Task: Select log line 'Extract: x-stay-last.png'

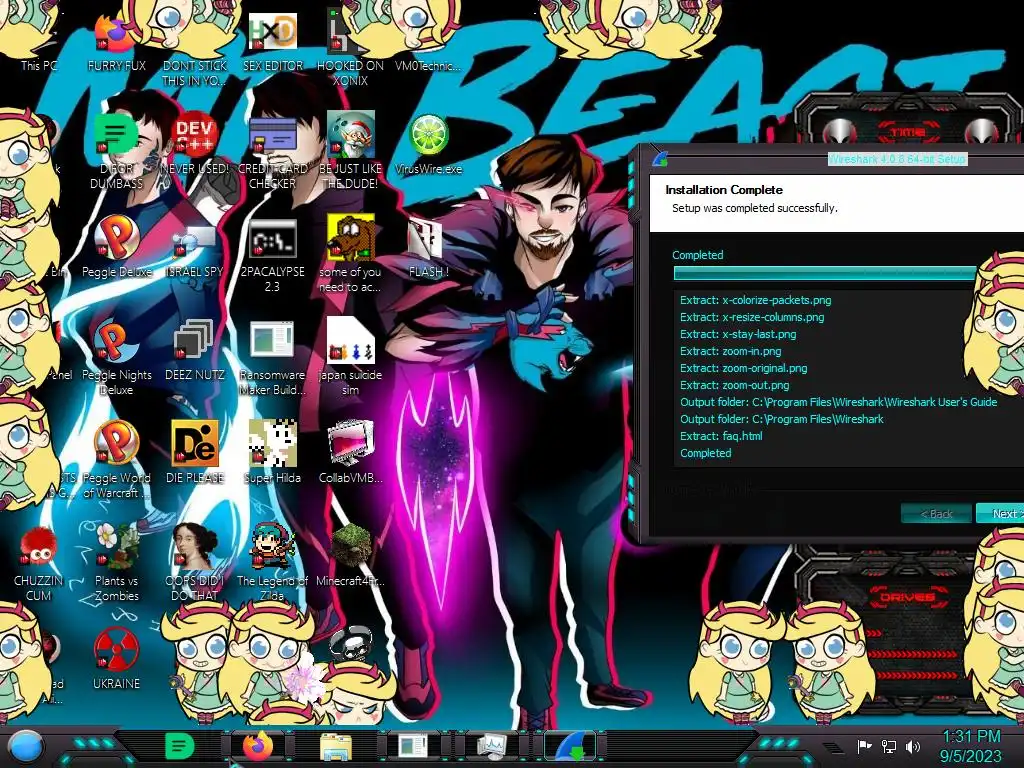Action: [738, 334]
